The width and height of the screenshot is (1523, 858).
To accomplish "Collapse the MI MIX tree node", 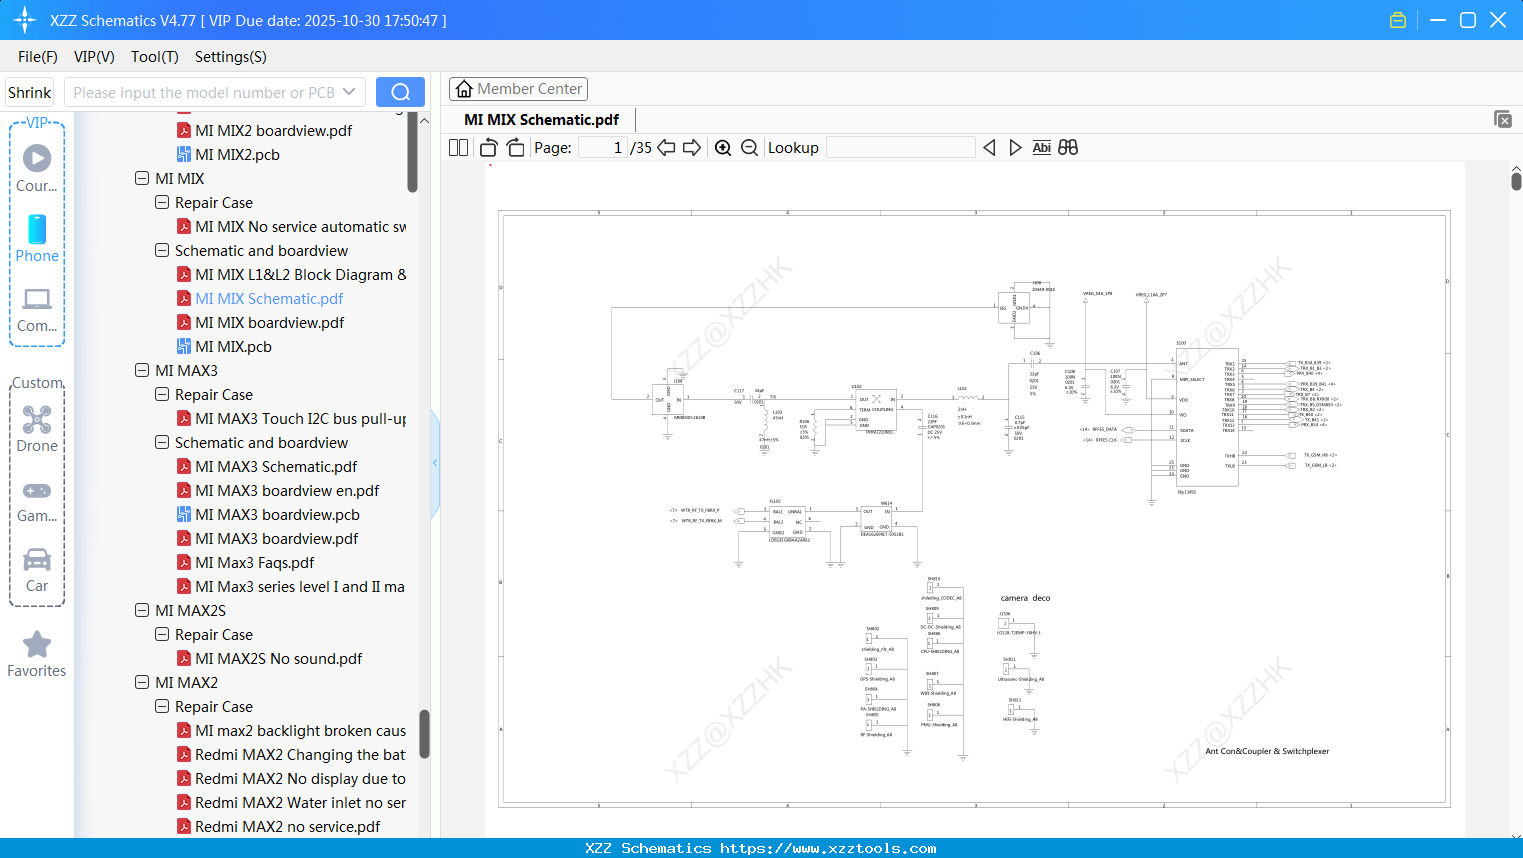I will 141,178.
